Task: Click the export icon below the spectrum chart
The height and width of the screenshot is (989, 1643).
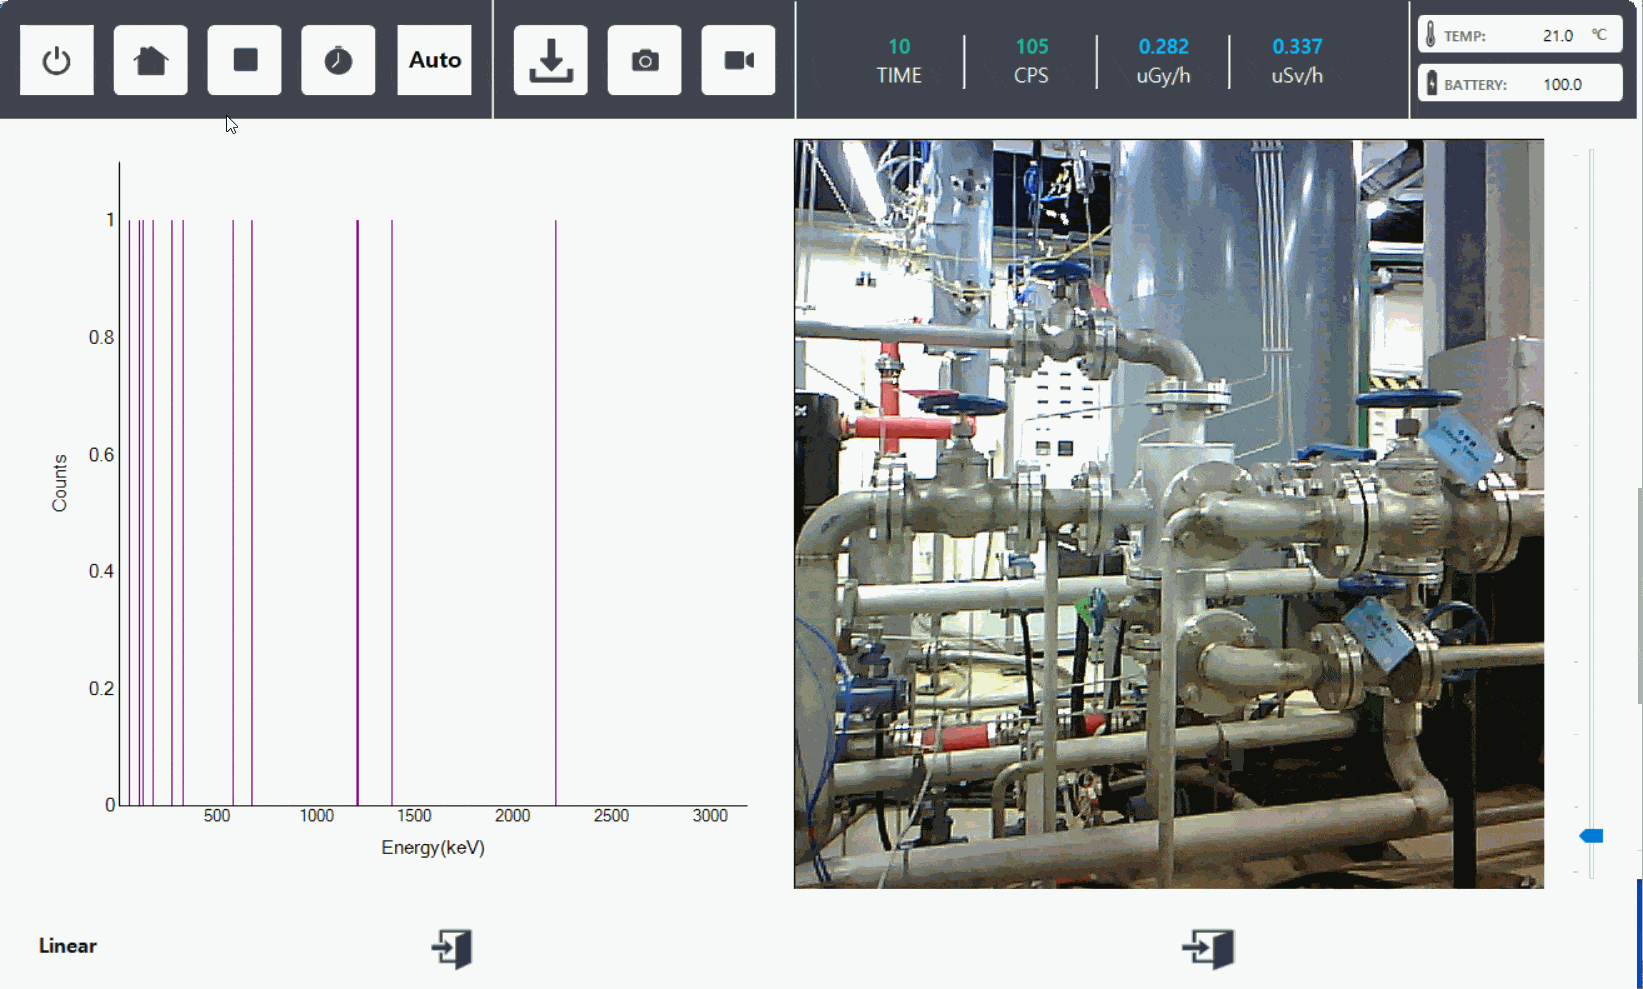Action: [452, 948]
